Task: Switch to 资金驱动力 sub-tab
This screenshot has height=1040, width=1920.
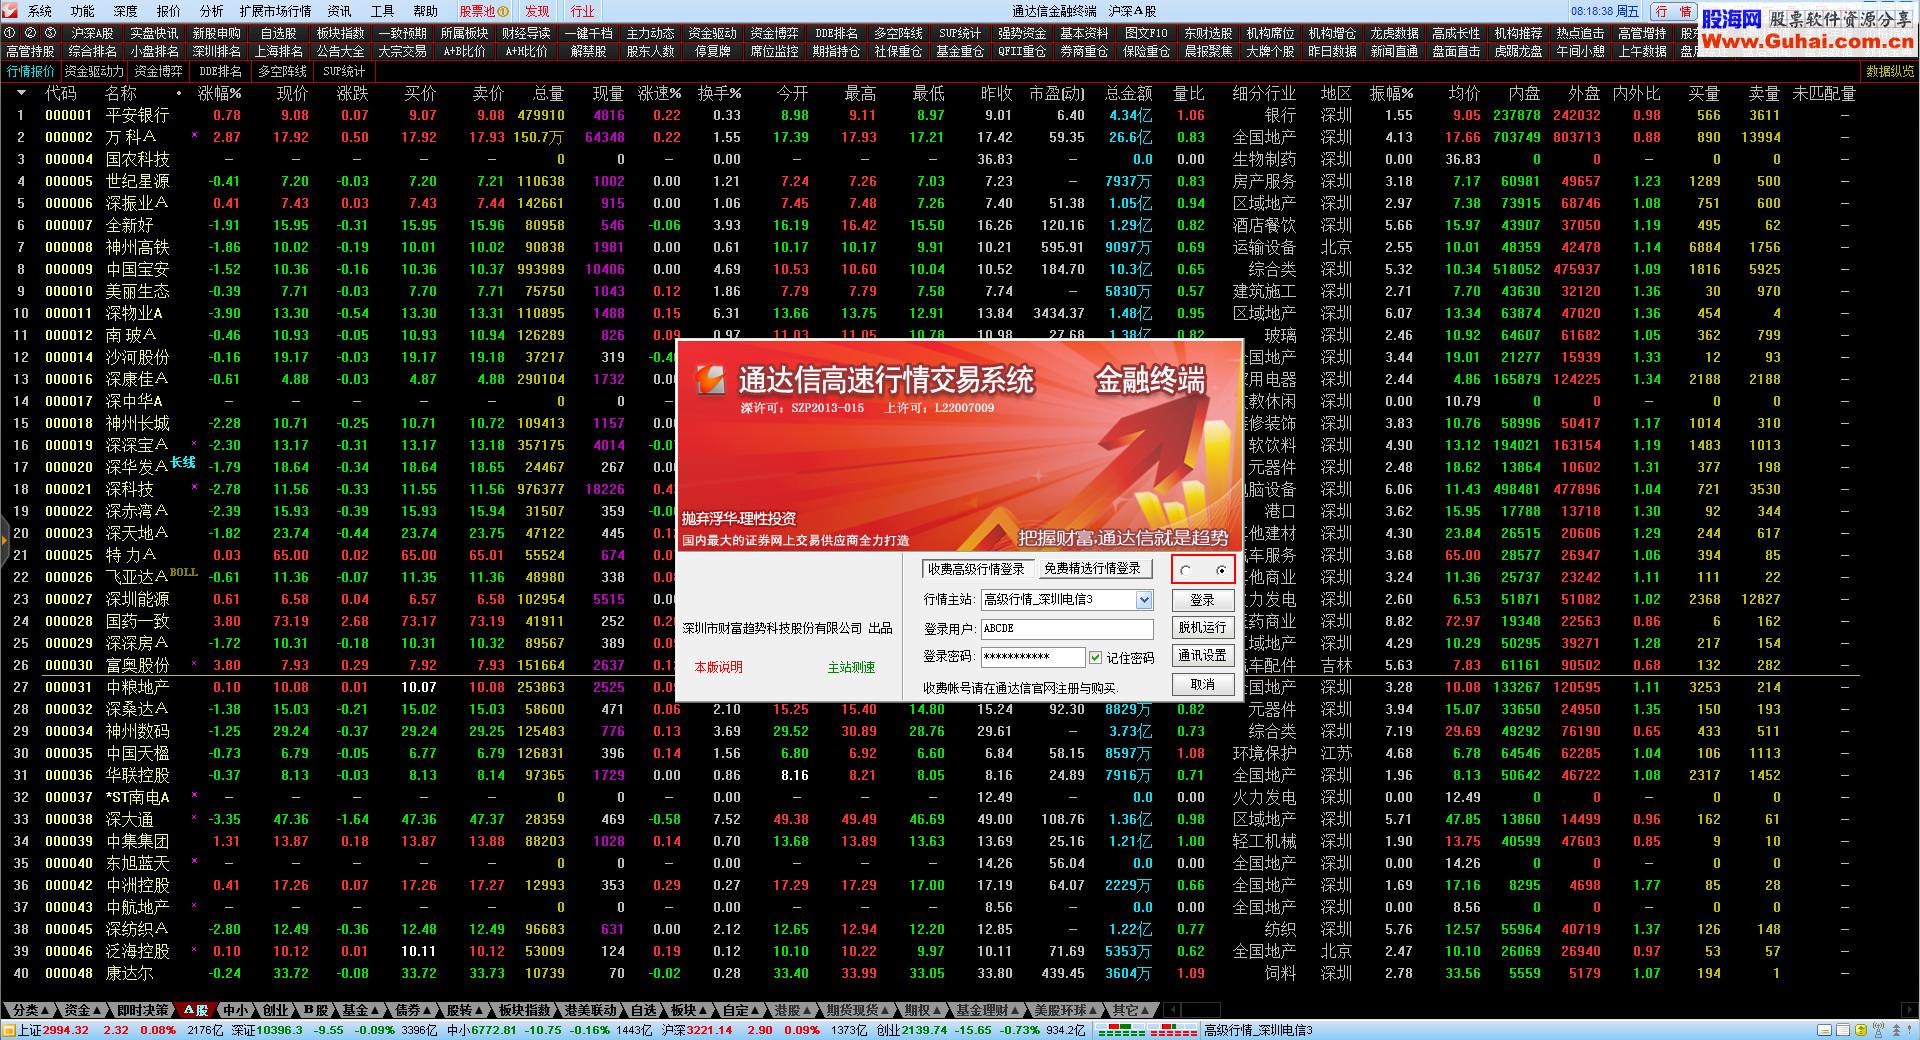Action: click(x=94, y=71)
